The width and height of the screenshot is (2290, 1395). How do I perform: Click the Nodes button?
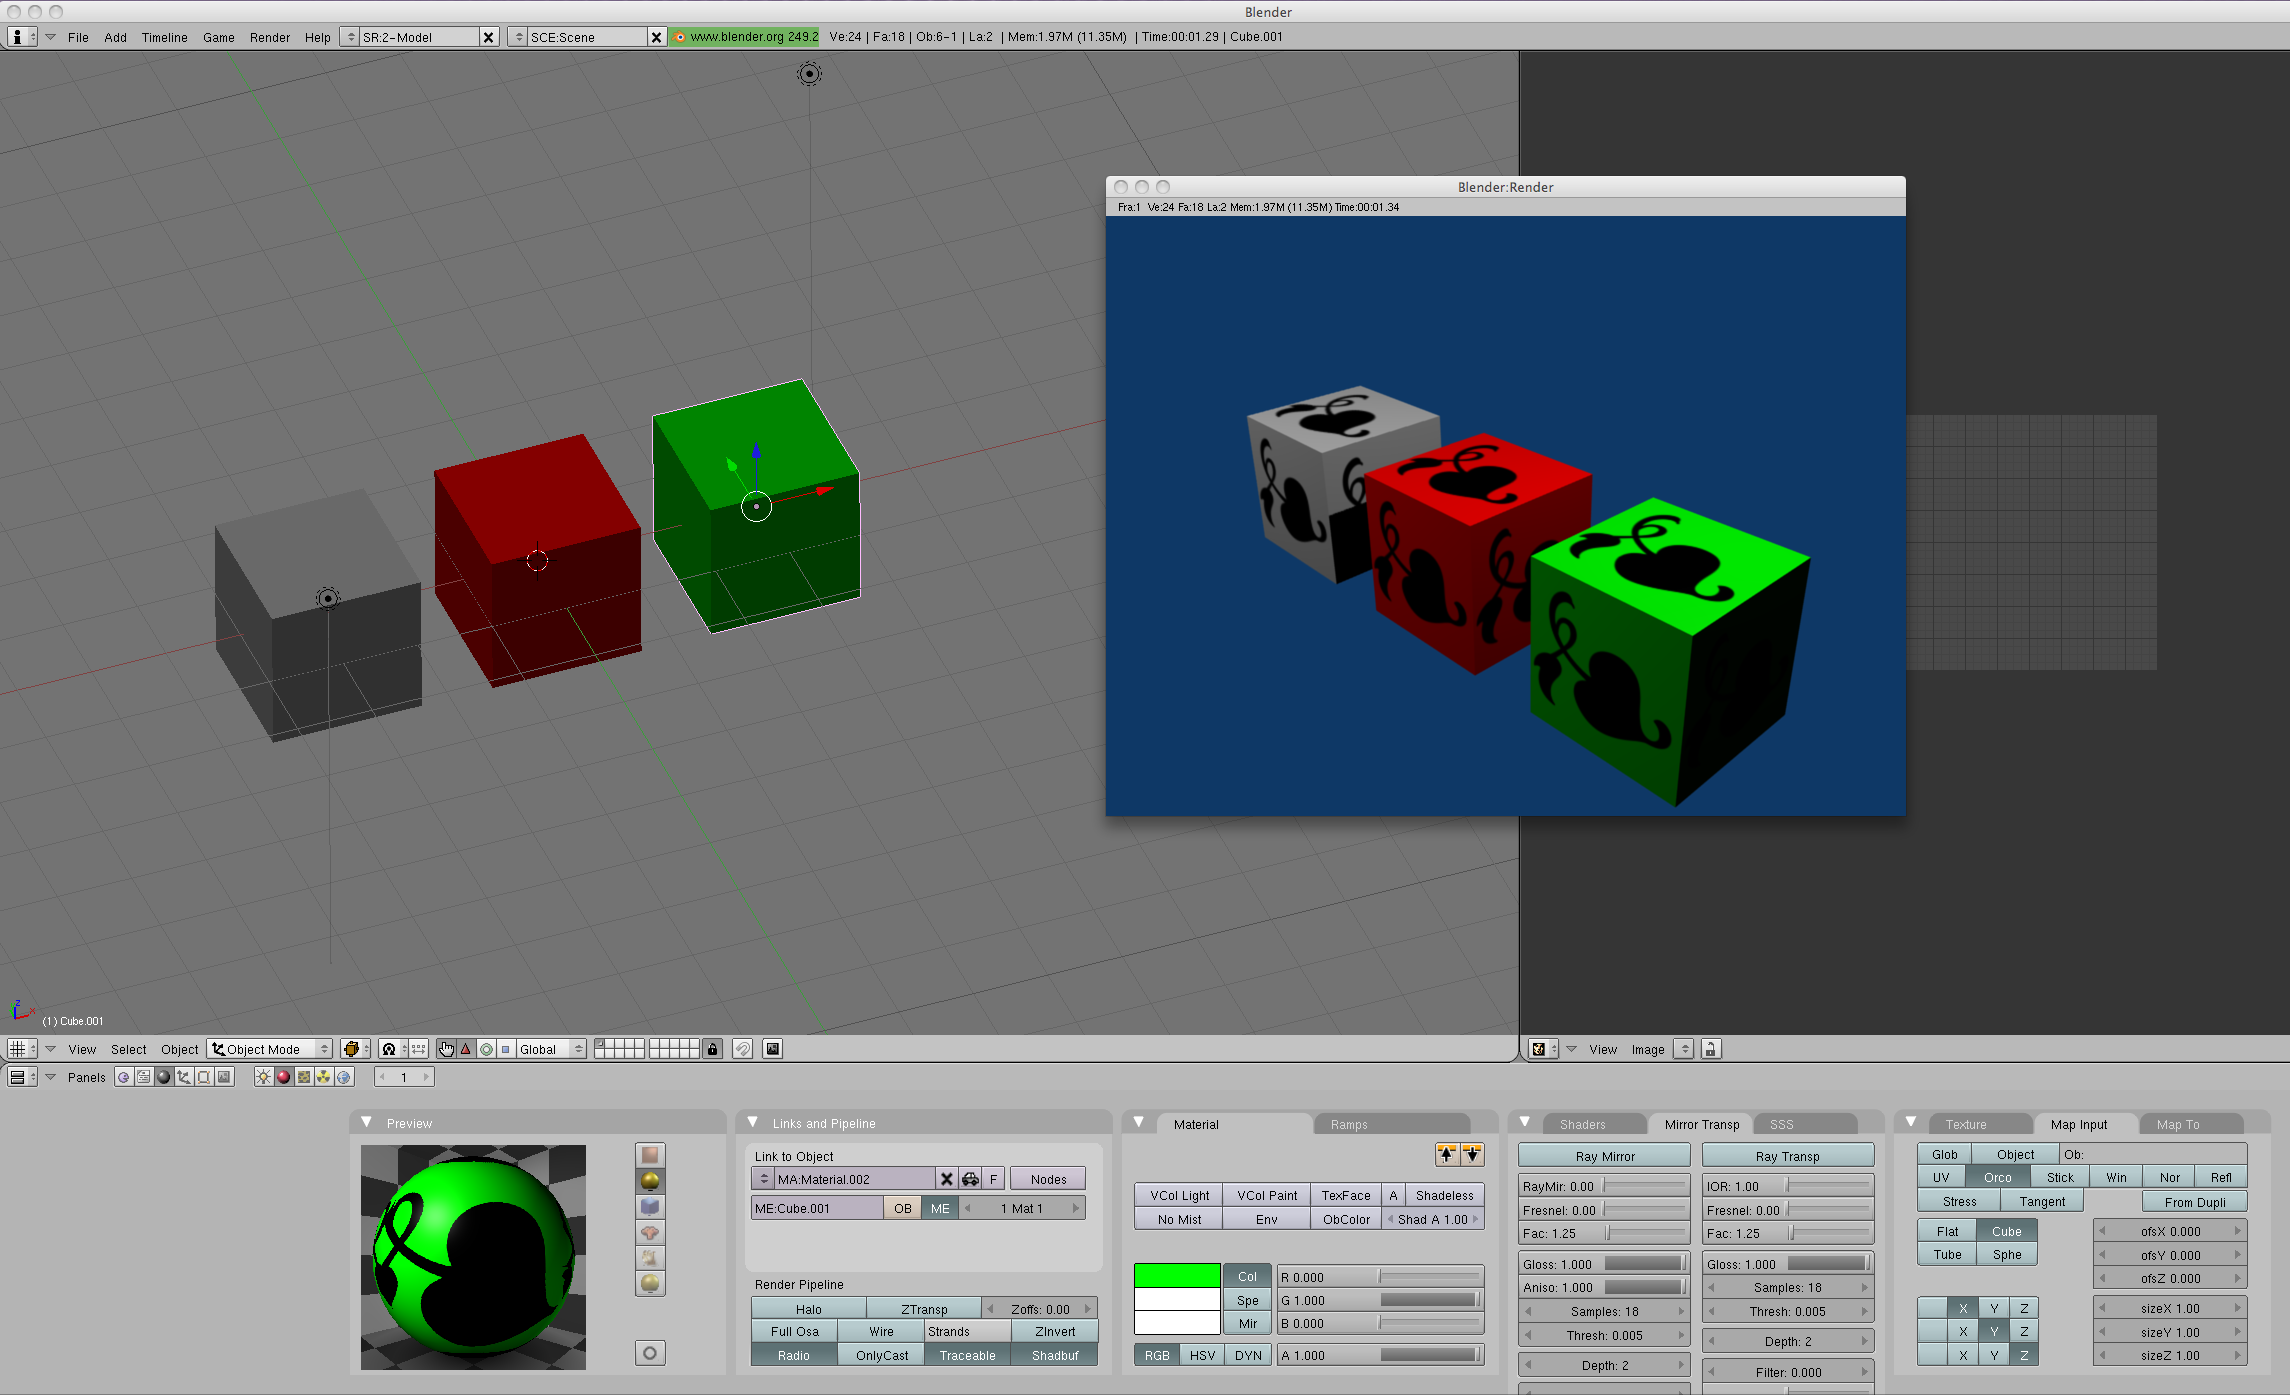click(x=1047, y=1179)
